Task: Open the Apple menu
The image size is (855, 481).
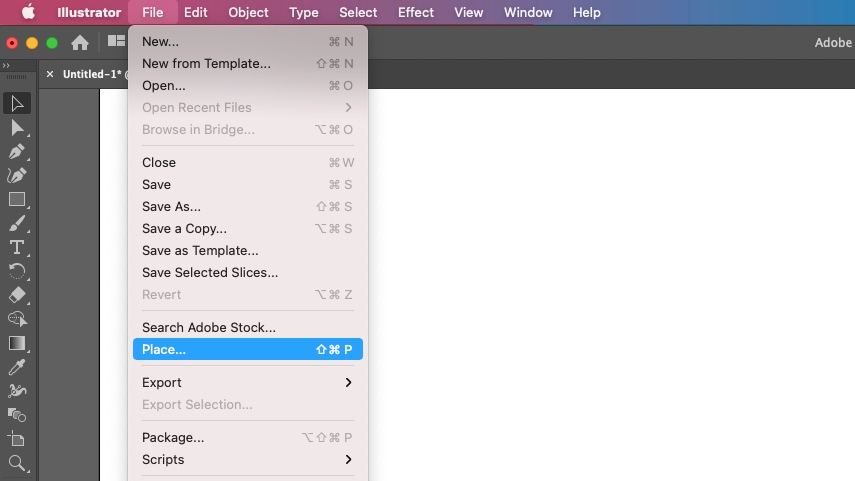Action: 28,12
